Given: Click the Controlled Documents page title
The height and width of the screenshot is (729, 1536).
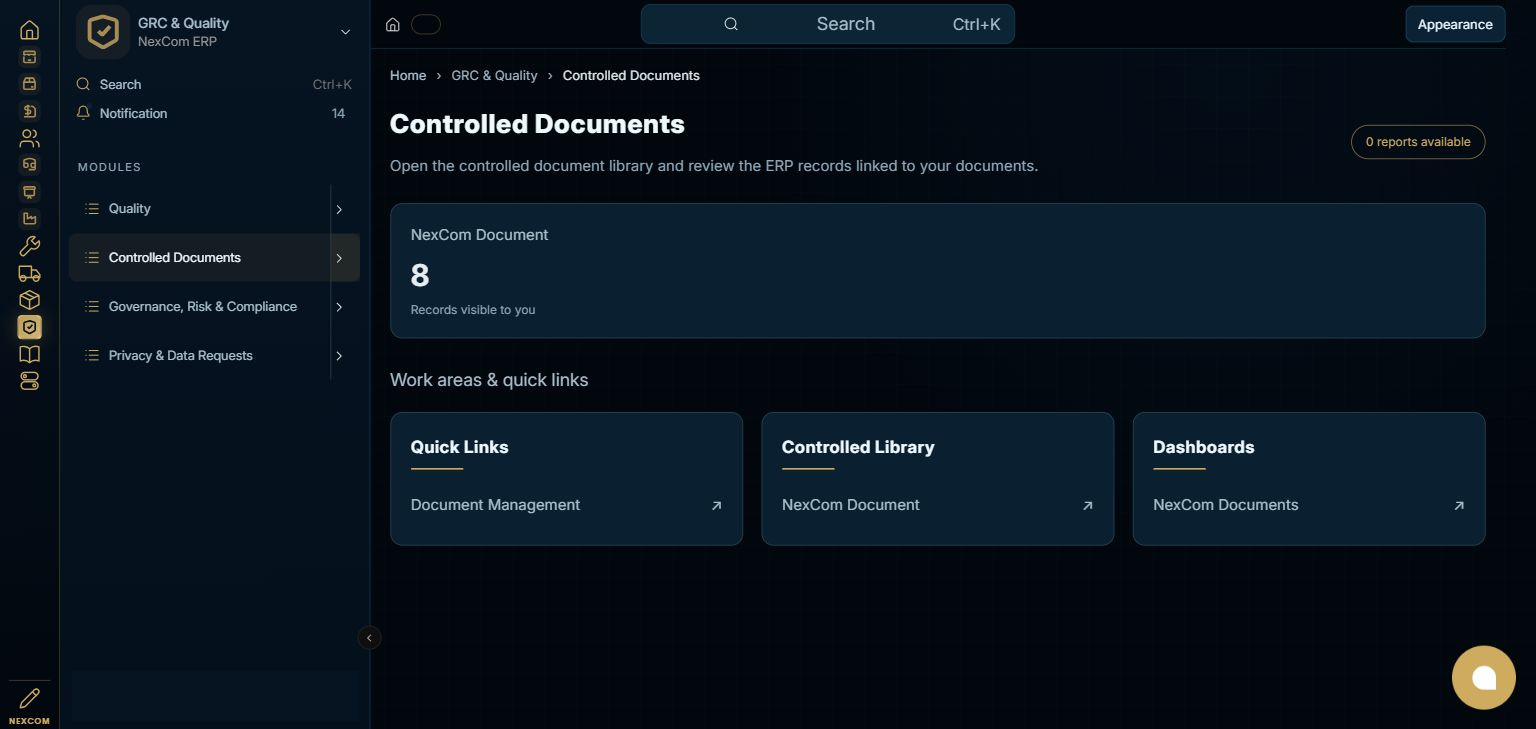Looking at the screenshot, I should [x=537, y=124].
